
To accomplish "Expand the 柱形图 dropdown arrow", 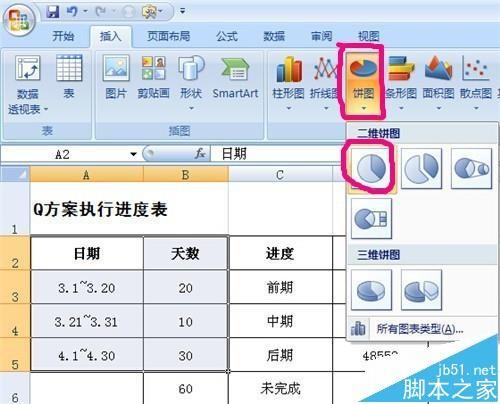I will pos(289,108).
